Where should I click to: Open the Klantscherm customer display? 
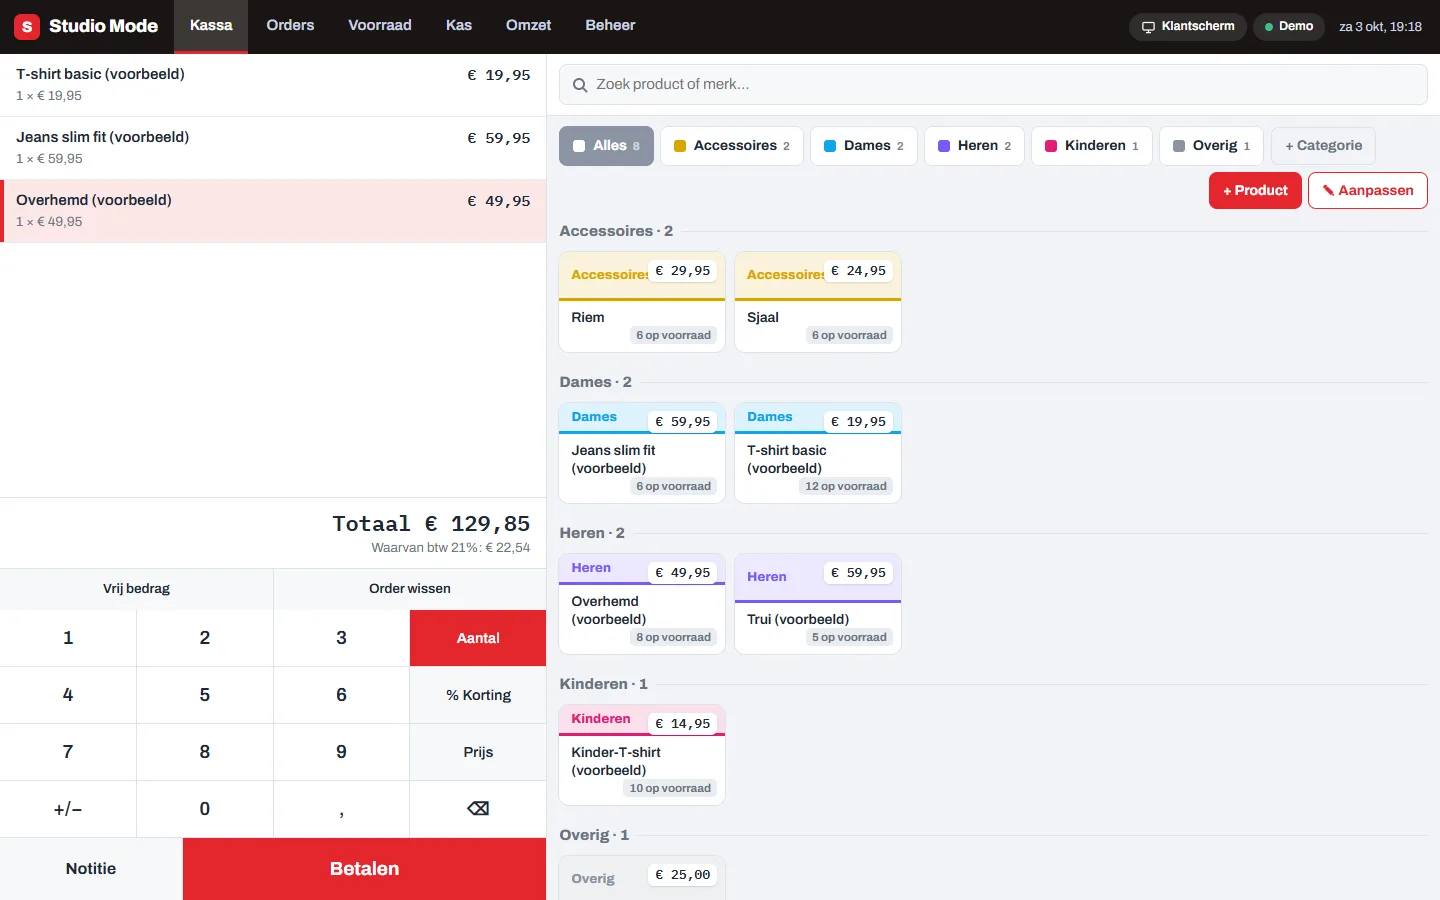1188,27
